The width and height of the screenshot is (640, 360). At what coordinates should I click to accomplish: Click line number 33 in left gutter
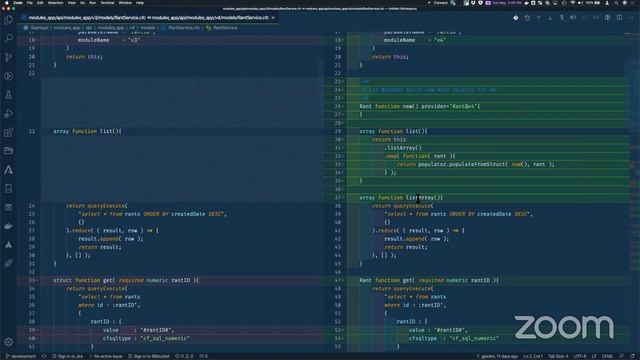pos(31,280)
